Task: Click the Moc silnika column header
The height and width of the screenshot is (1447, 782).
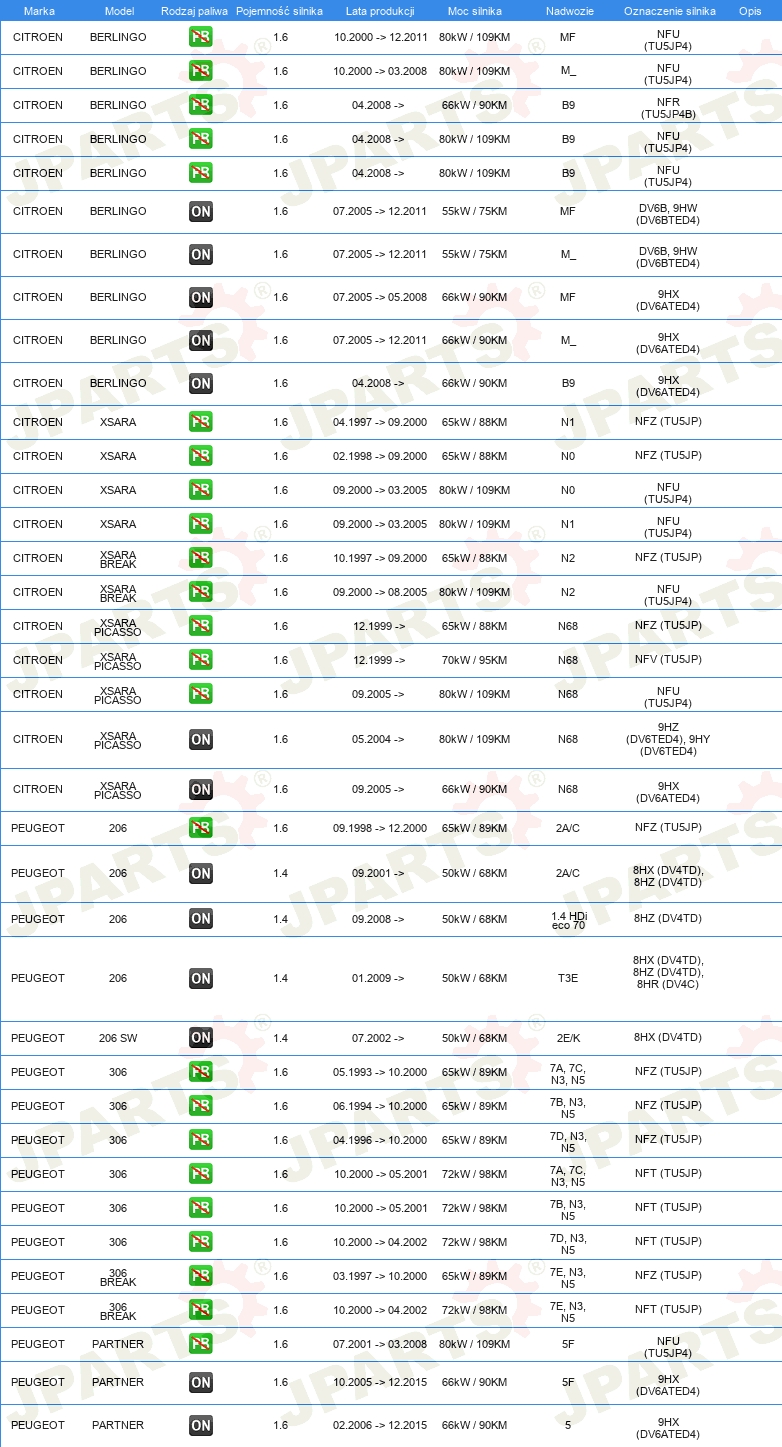Action: 475,11
